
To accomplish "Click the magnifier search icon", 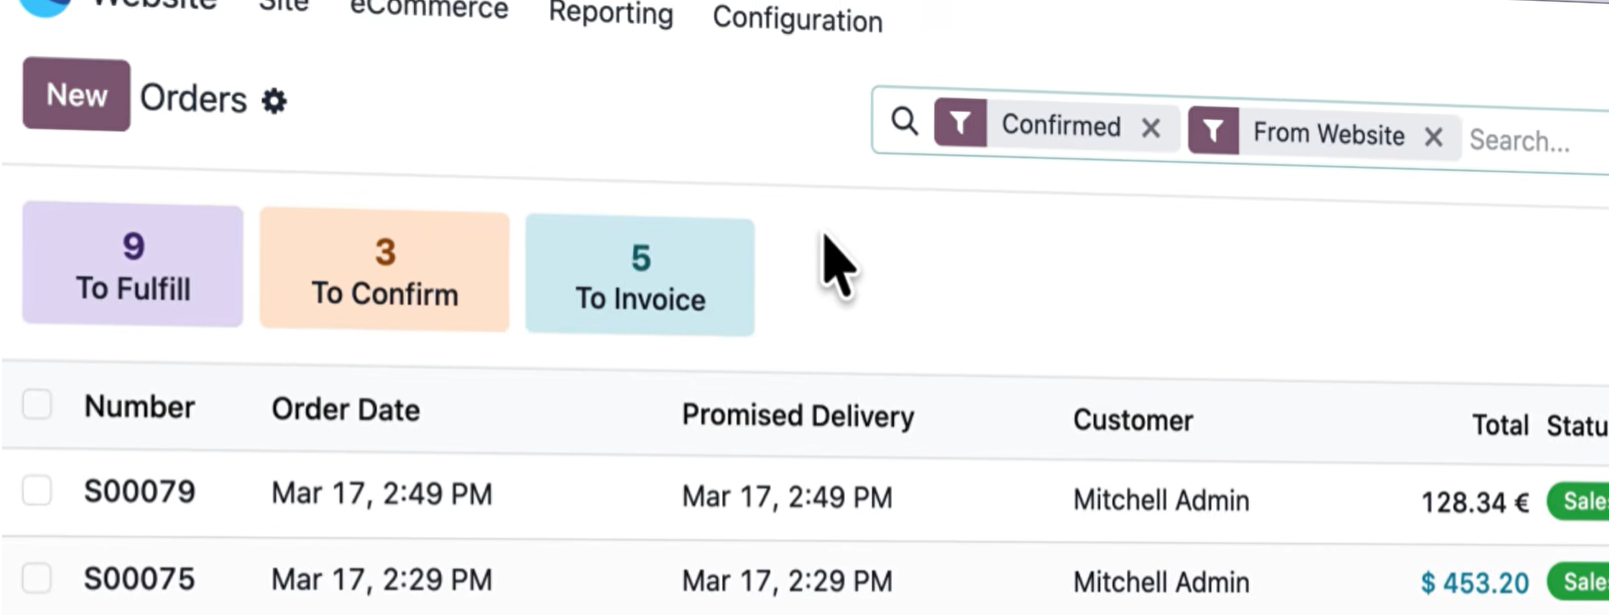I will (x=904, y=121).
